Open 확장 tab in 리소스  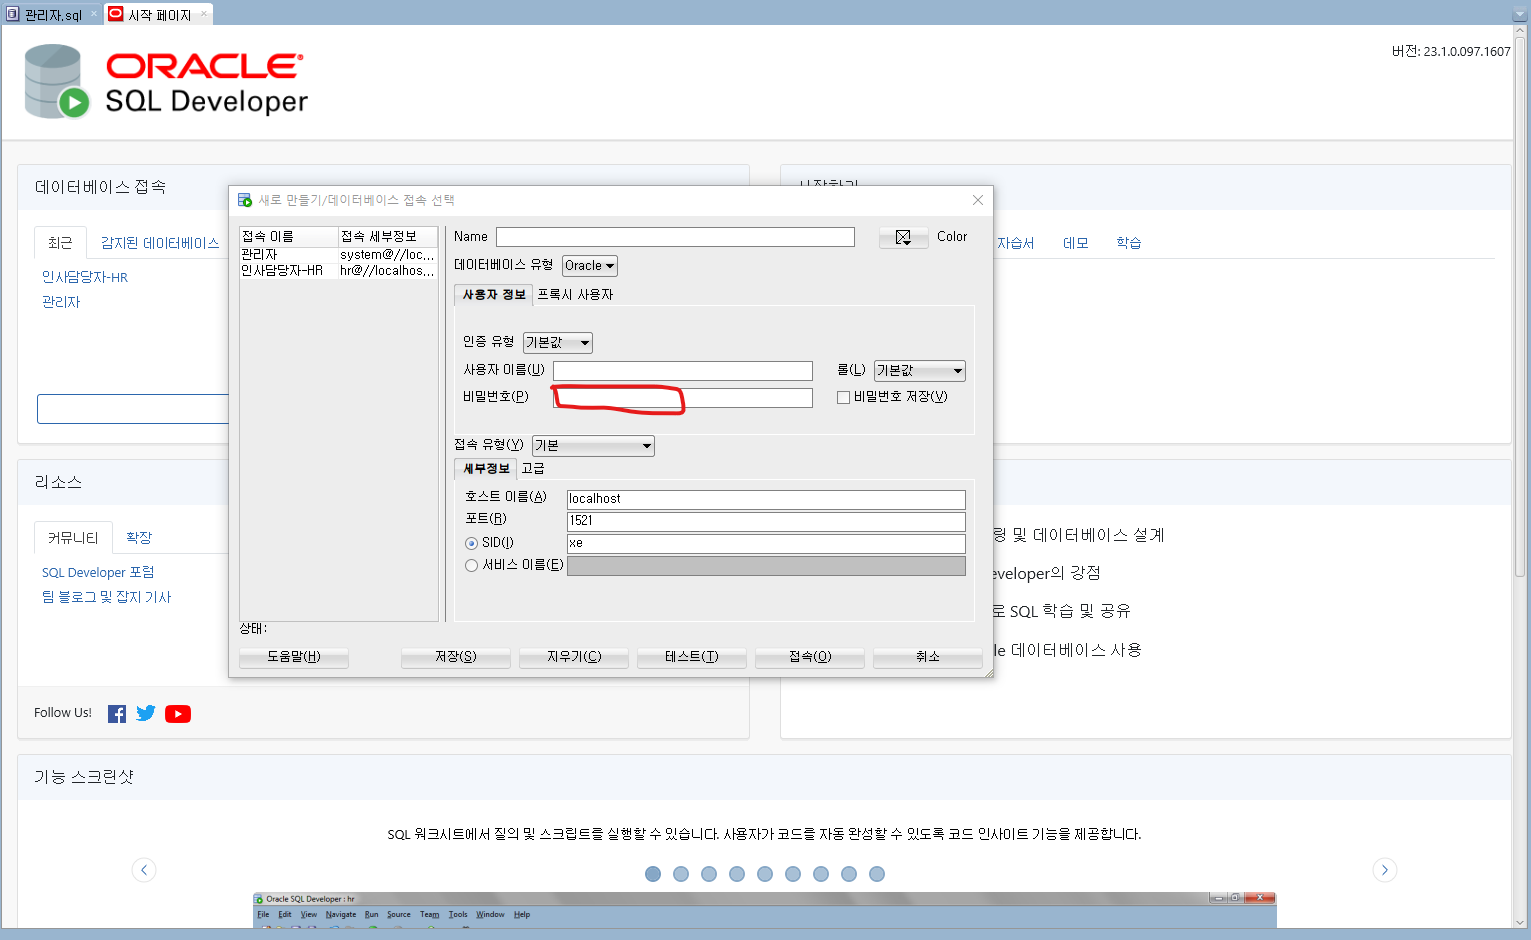pos(139,538)
